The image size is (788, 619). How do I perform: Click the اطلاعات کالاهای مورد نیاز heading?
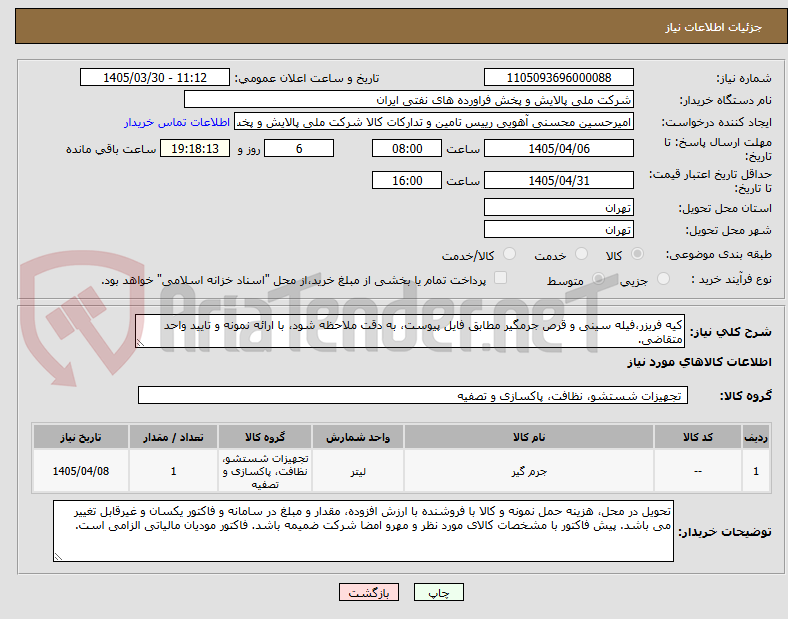click(x=699, y=362)
